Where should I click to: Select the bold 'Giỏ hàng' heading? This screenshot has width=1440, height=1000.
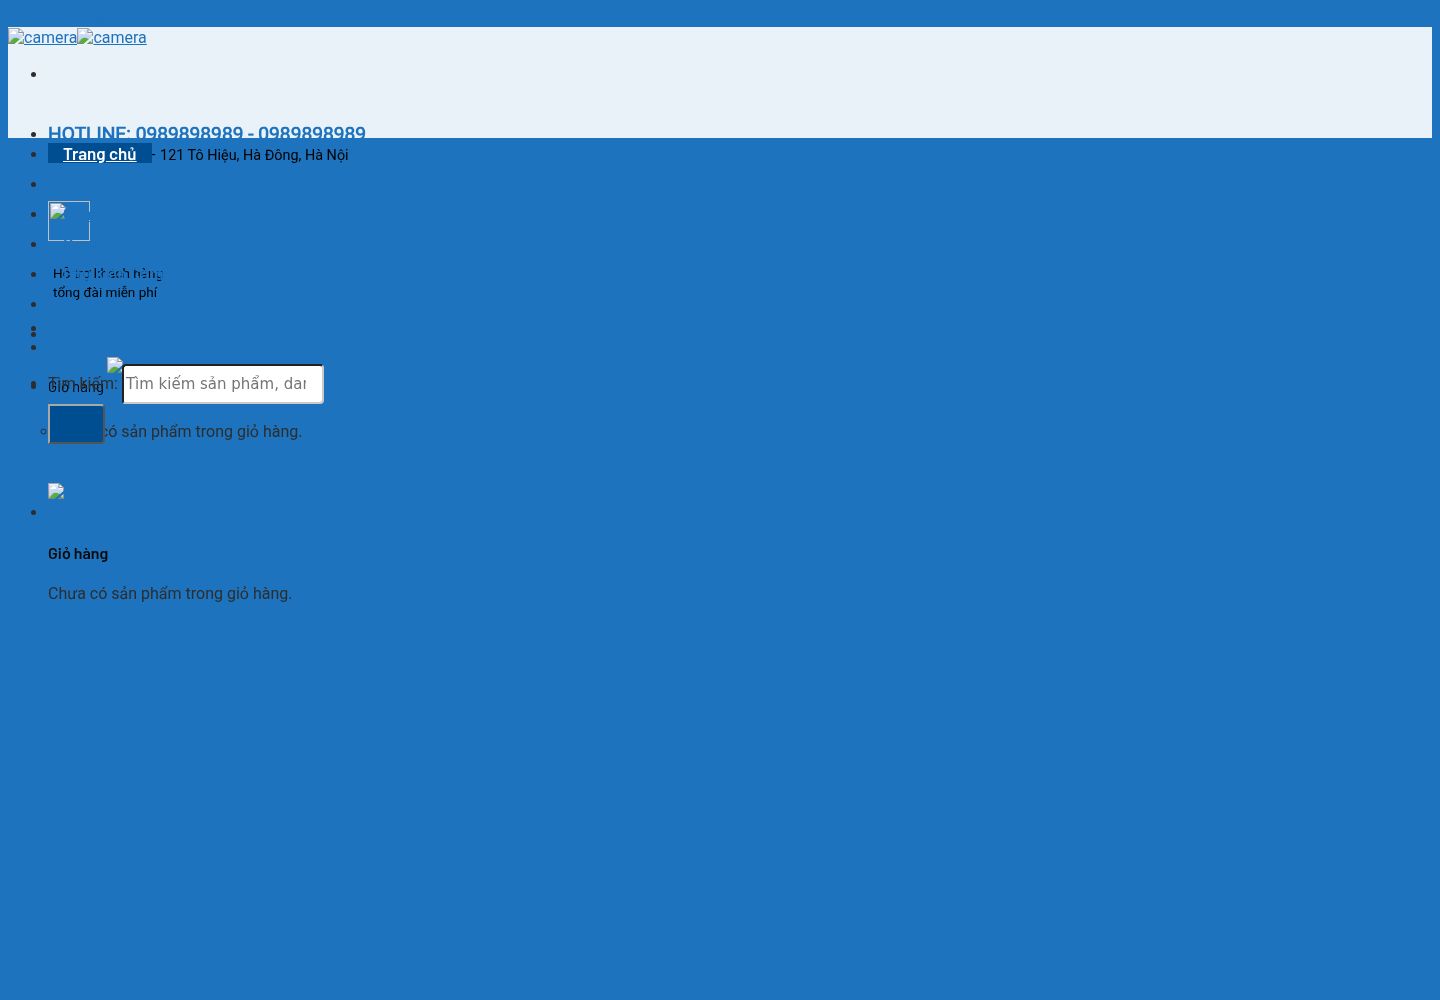(78, 554)
